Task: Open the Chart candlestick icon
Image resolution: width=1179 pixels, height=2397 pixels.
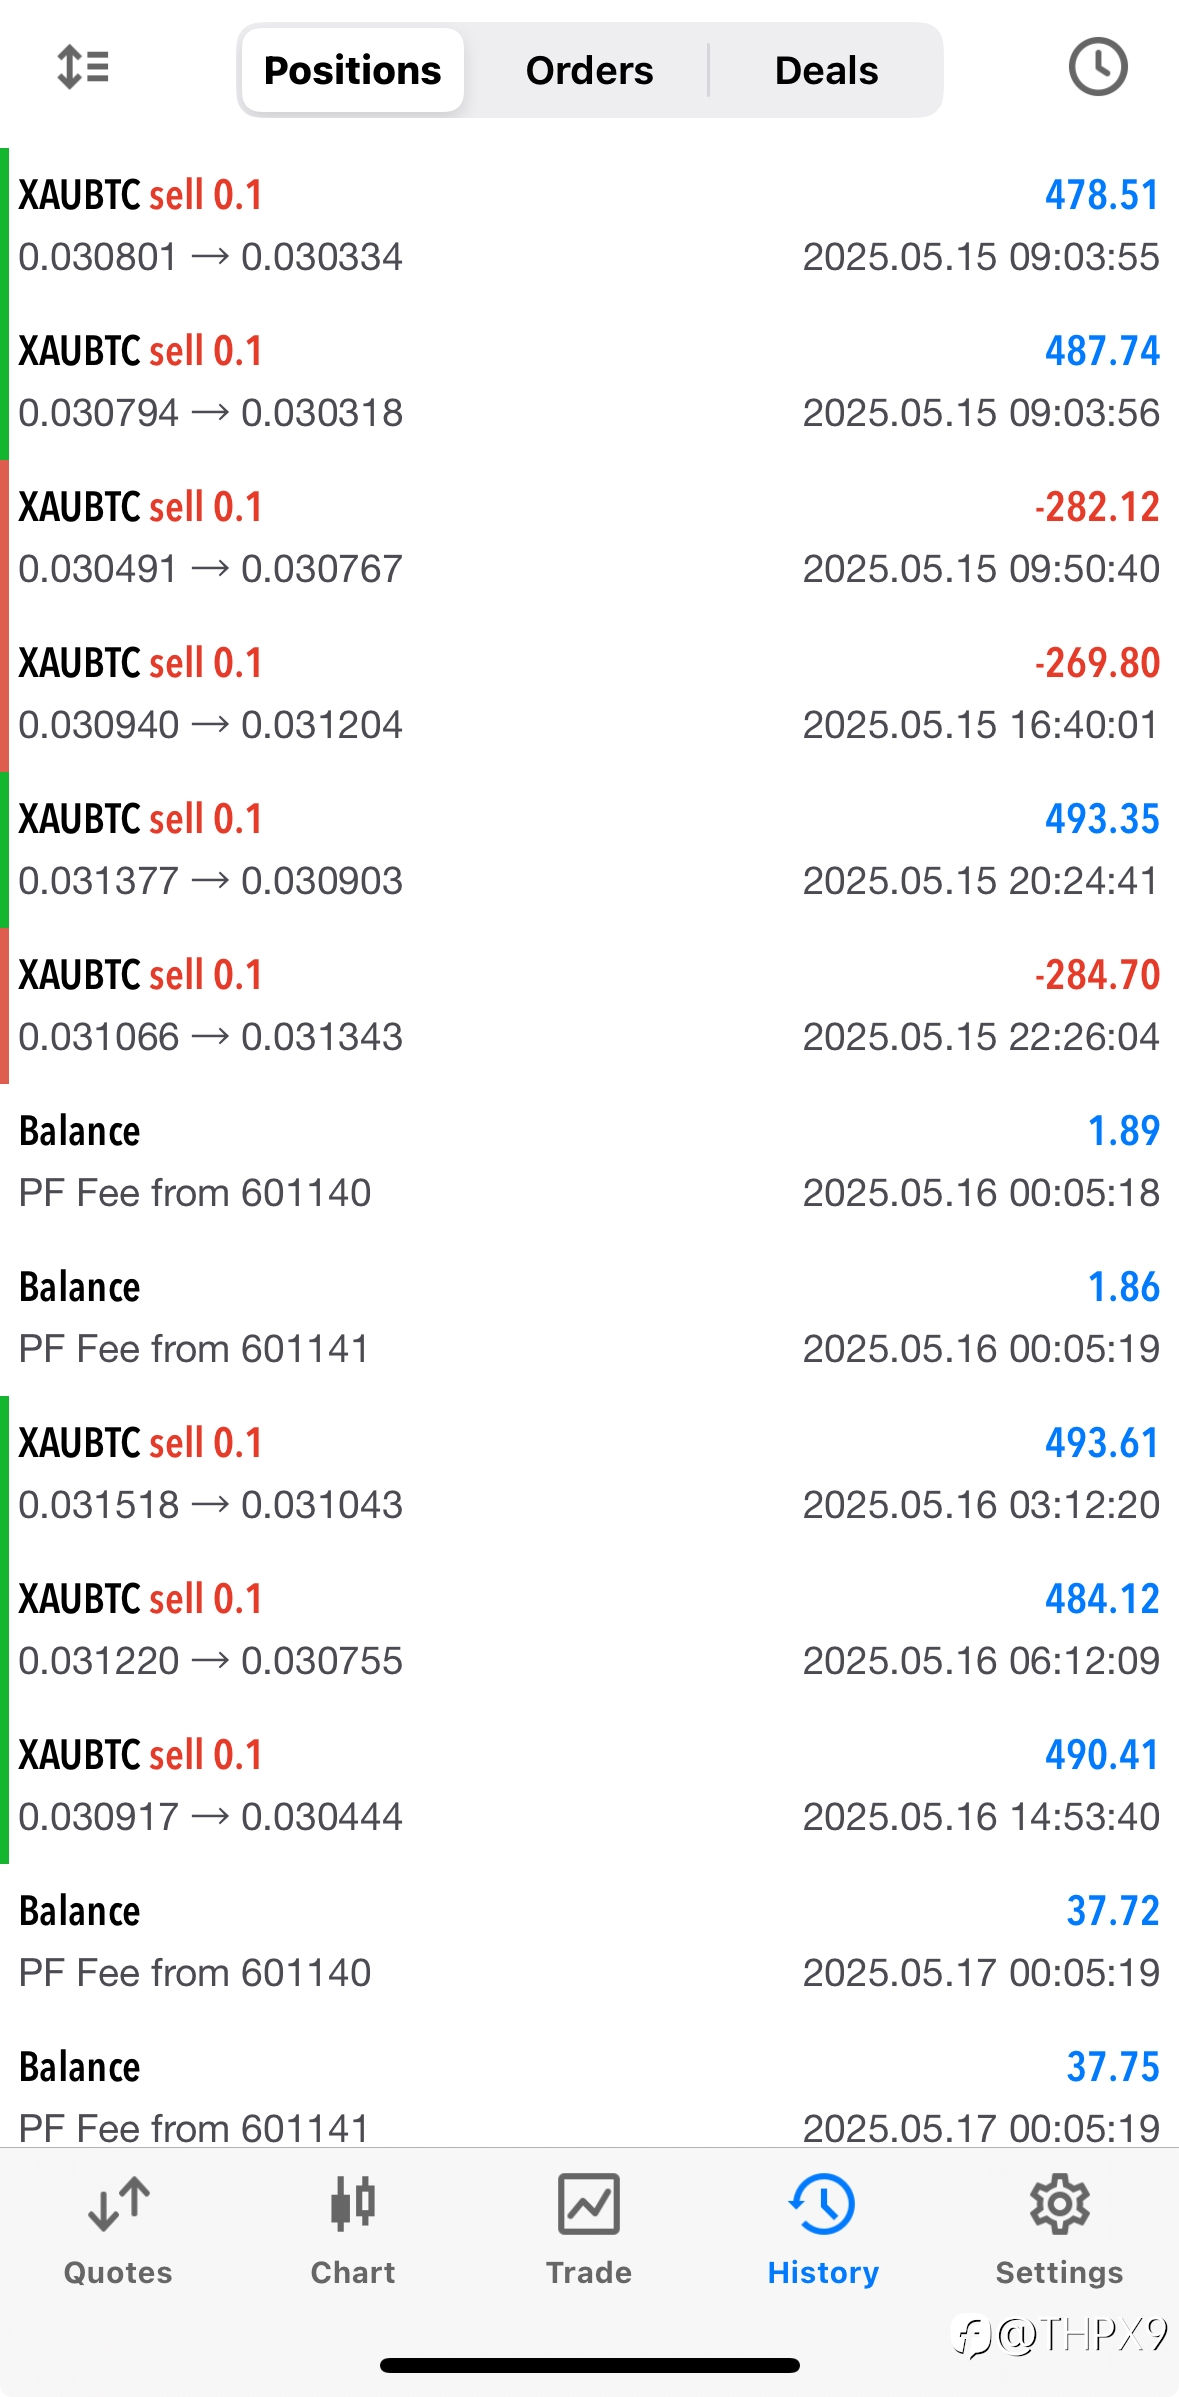Action: [353, 2204]
